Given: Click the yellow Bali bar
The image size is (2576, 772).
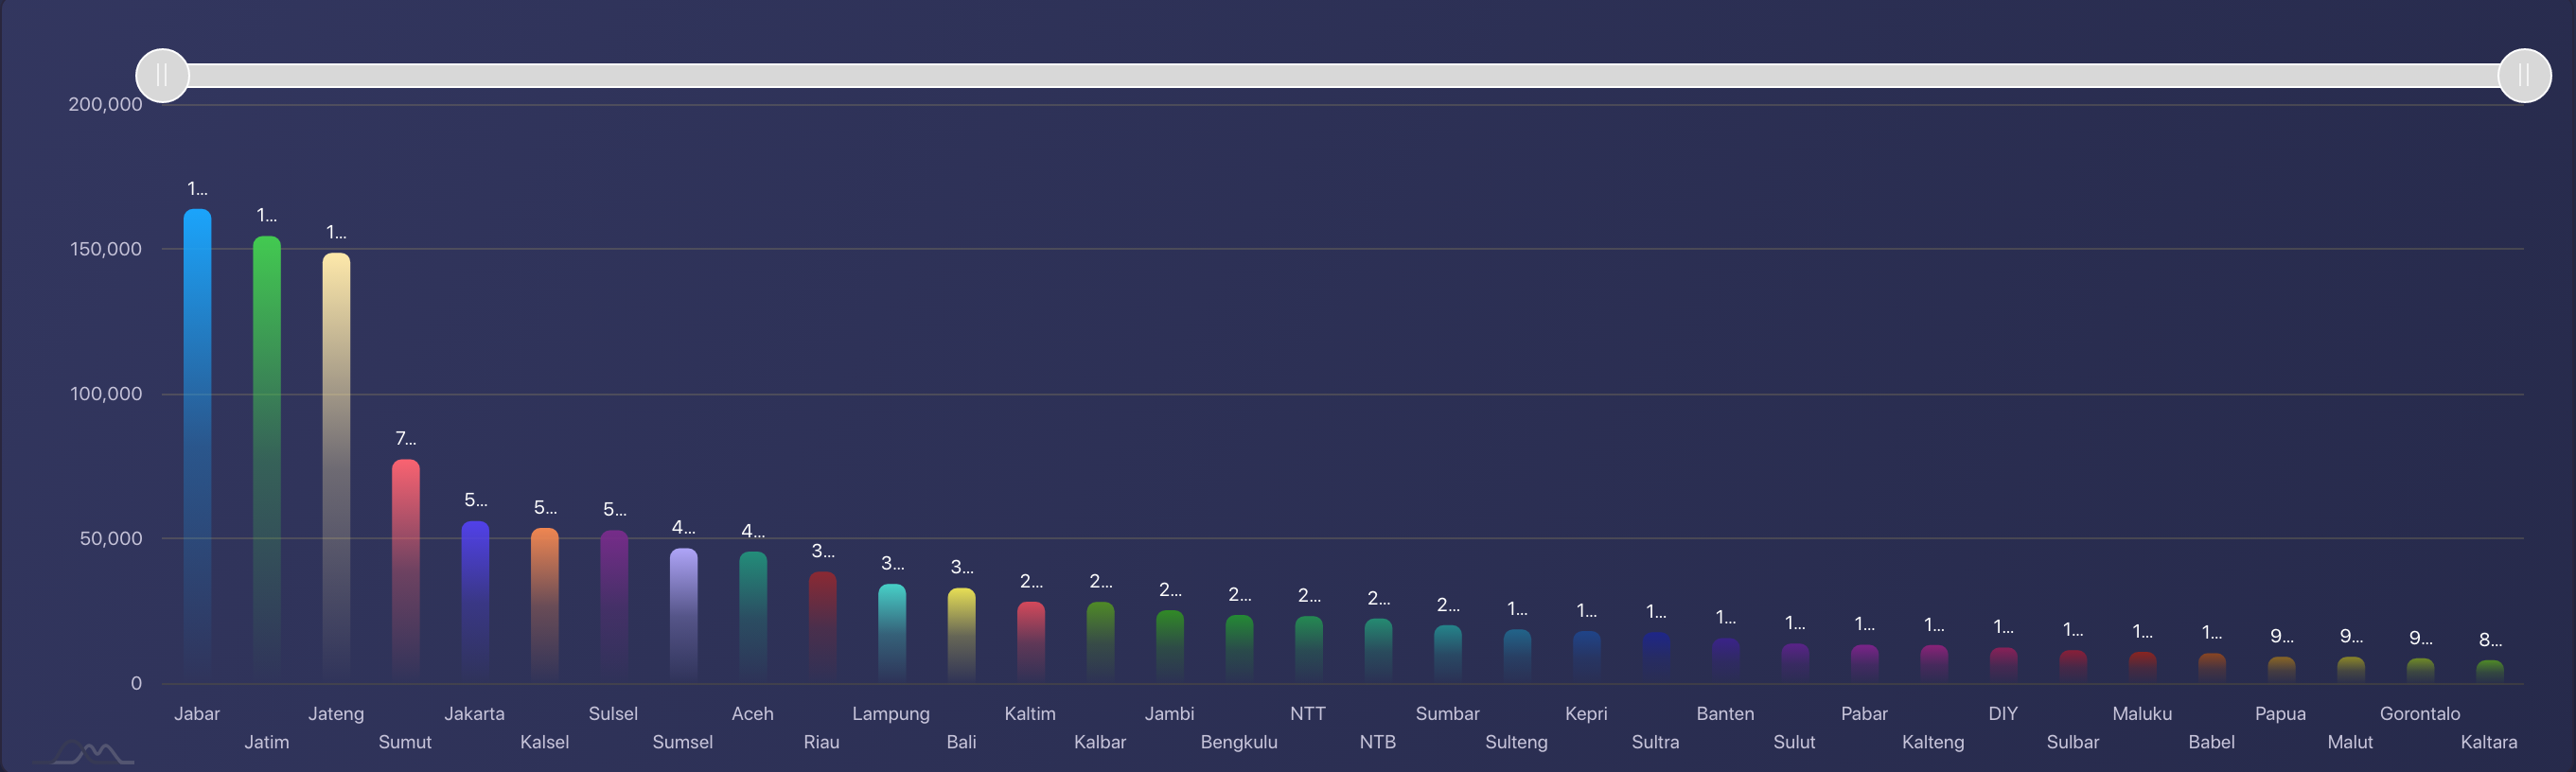Looking at the screenshot, I should [961, 635].
